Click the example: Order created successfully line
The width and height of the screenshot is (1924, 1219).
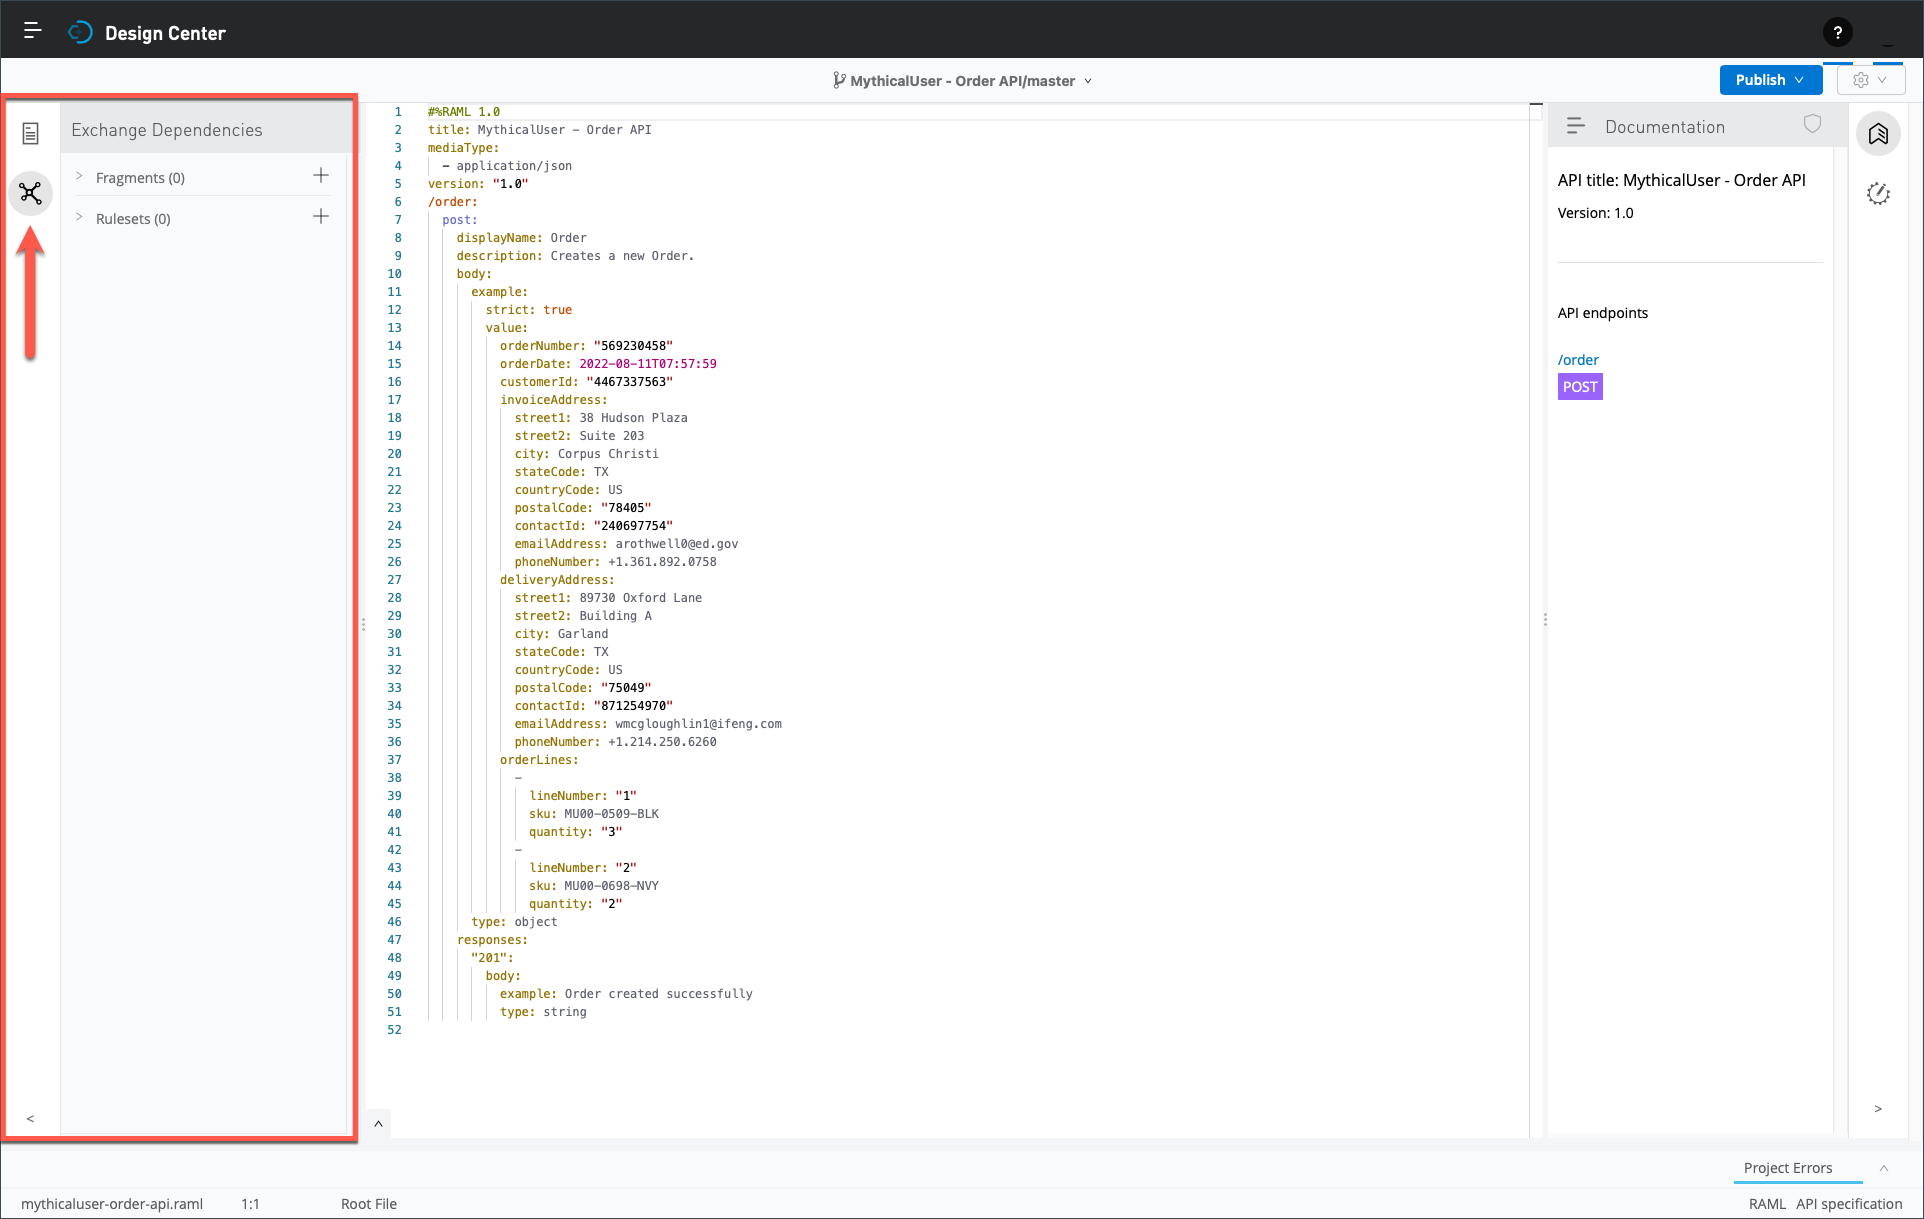tap(626, 994)
